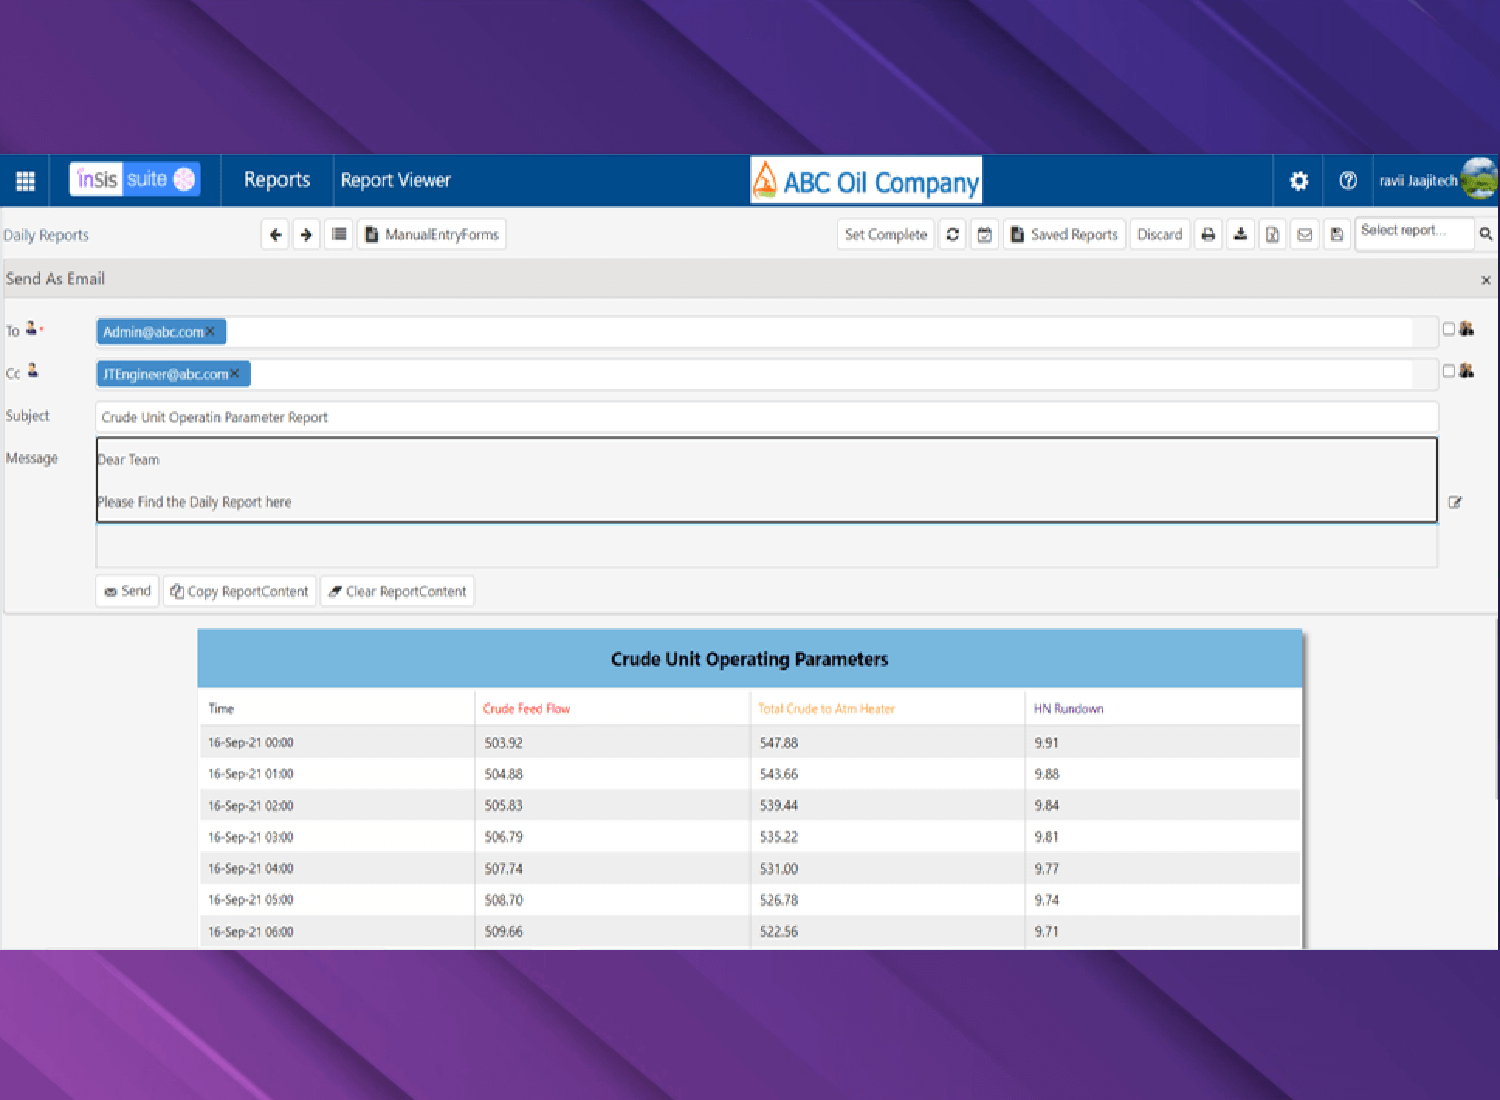The image size is (1500, 1100).
Task: Open settings gear icon
Action: tap(1298, 181)
